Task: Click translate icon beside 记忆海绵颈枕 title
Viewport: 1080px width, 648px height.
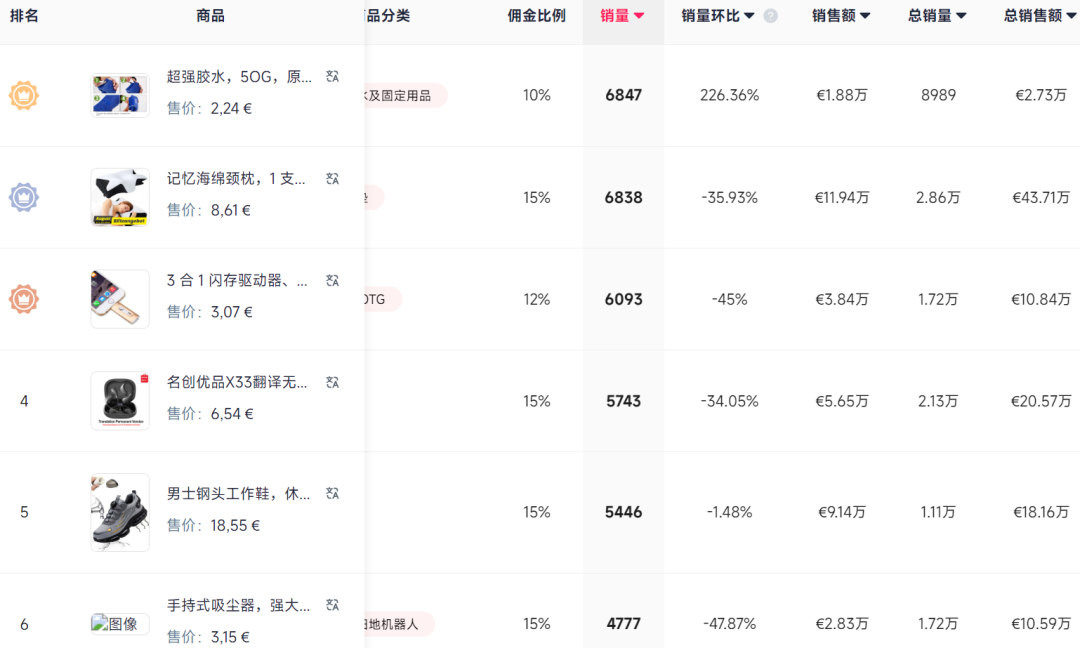Action: pyautogui.click(x=333, y=178)
